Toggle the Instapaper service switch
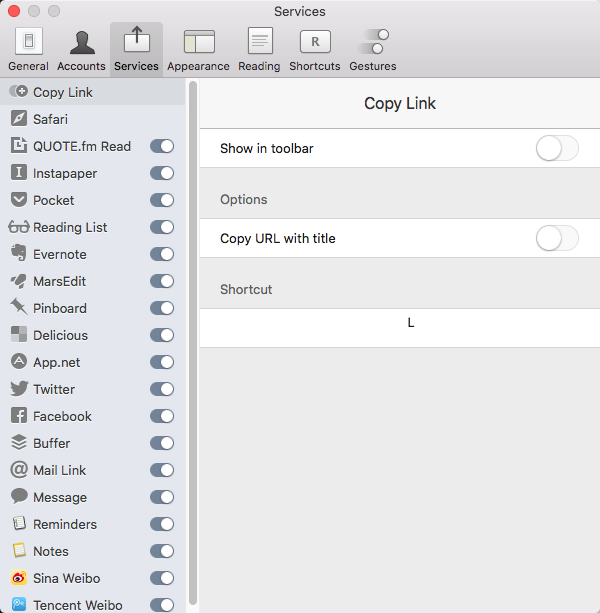 tap(162, 173)
